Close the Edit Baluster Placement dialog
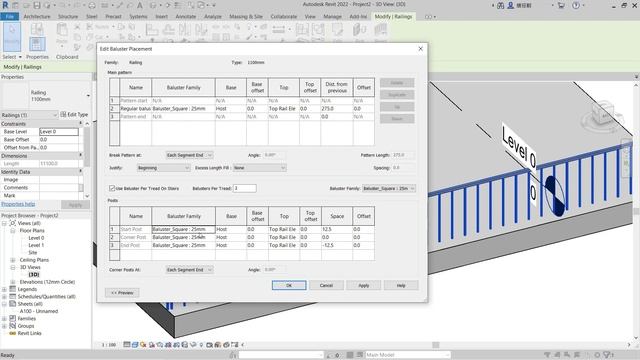640x360 pixels. tap(421, 49)
